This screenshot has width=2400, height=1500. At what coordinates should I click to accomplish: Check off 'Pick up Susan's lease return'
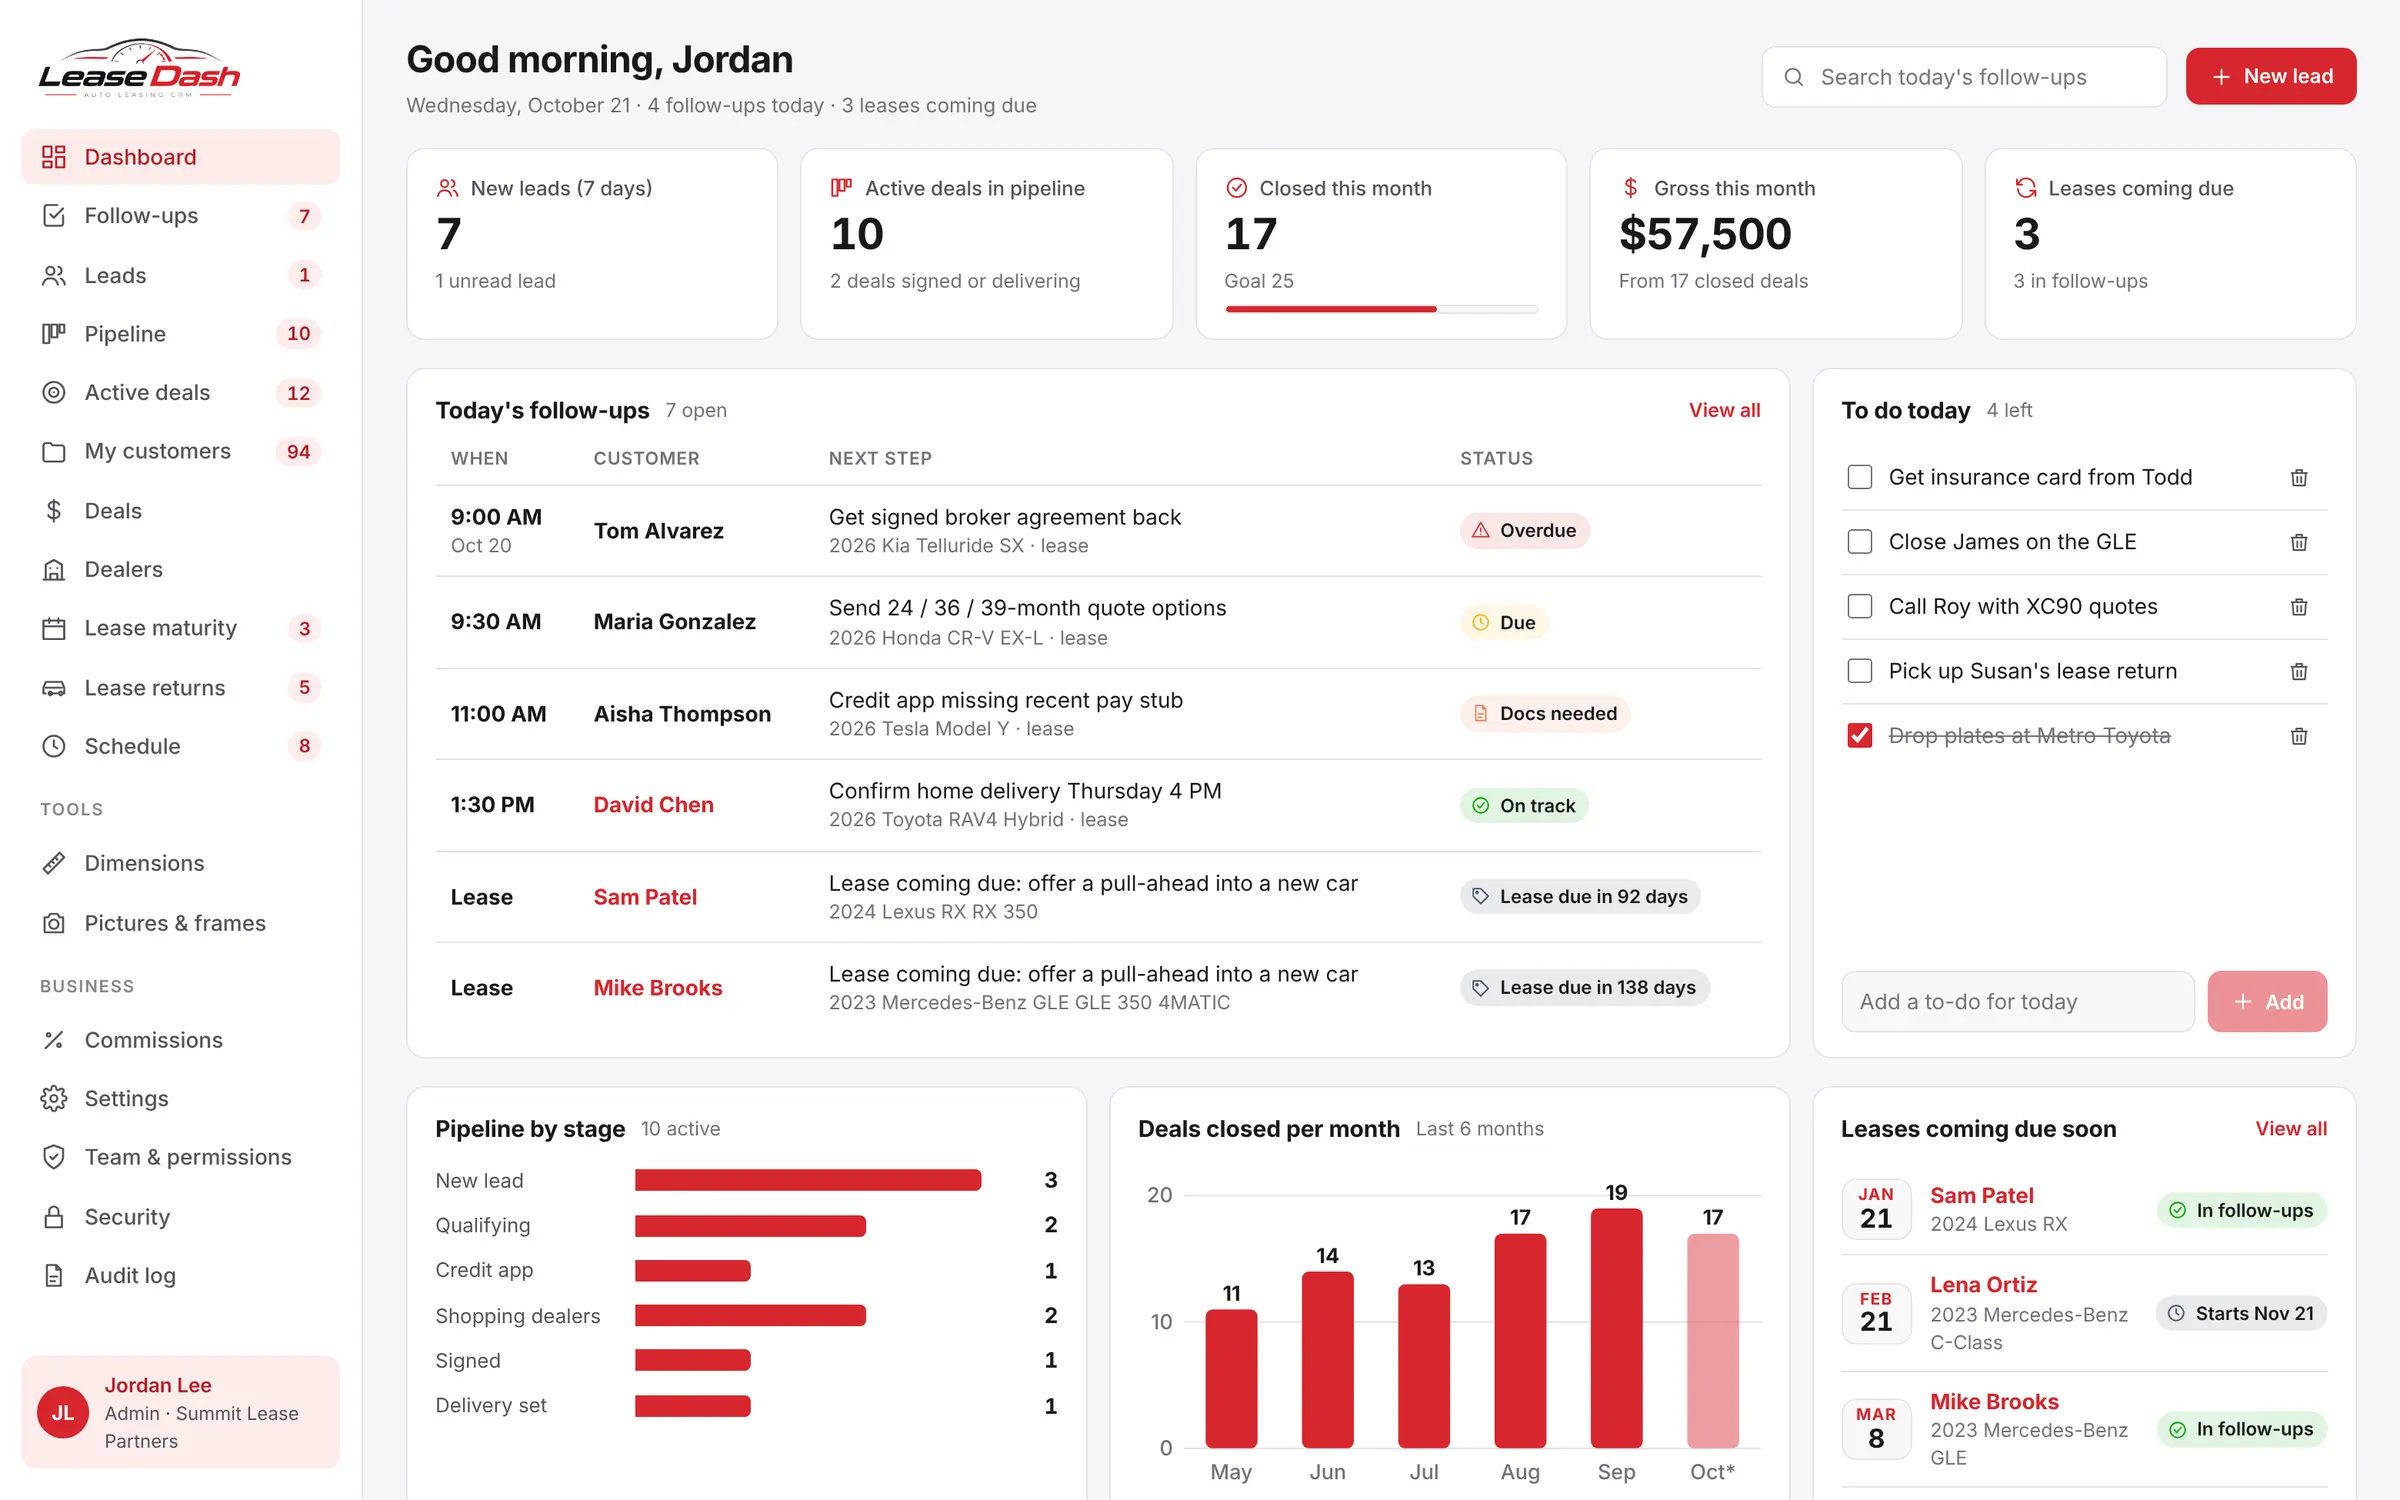pyautogui.click(x=1860, y=671)
